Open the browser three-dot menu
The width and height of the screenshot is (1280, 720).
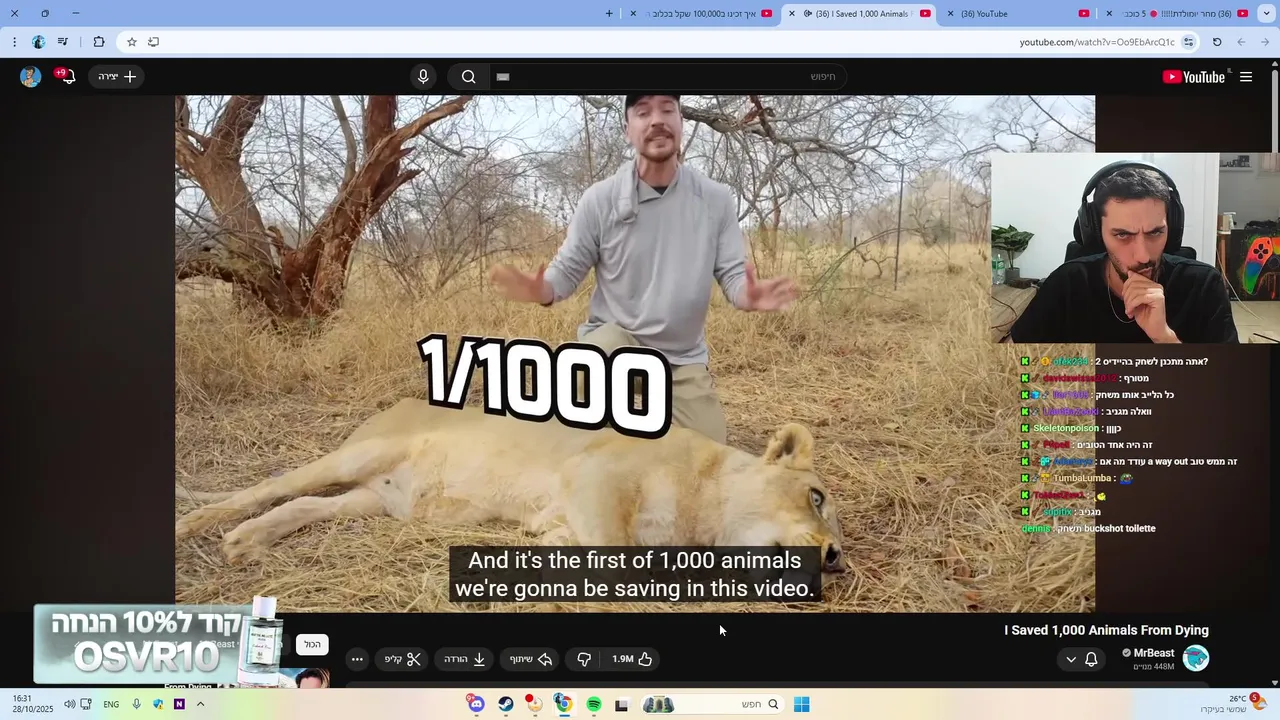coord(14,42)
